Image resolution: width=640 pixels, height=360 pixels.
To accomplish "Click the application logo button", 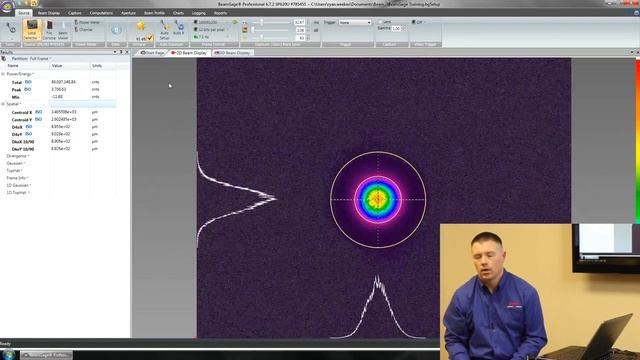I will click(7, 6).
